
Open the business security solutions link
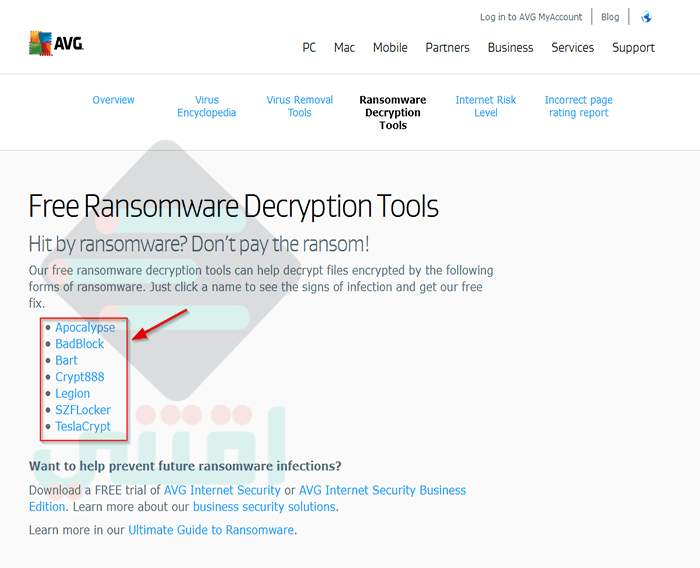264,507
